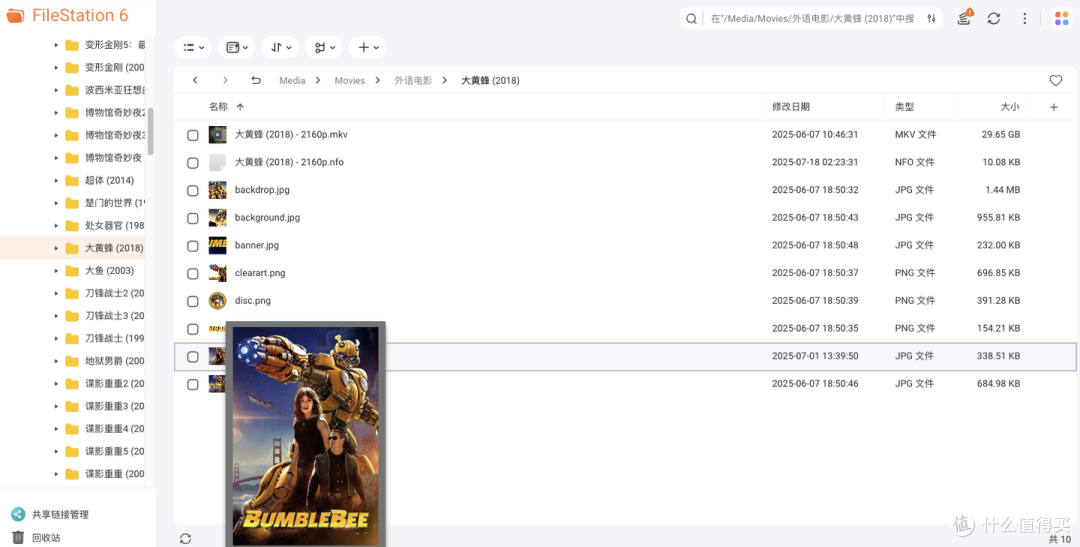Screen dimensions: 1080x547
Task: Click the blank nfo file icon
Action: [x=218, y=162]
